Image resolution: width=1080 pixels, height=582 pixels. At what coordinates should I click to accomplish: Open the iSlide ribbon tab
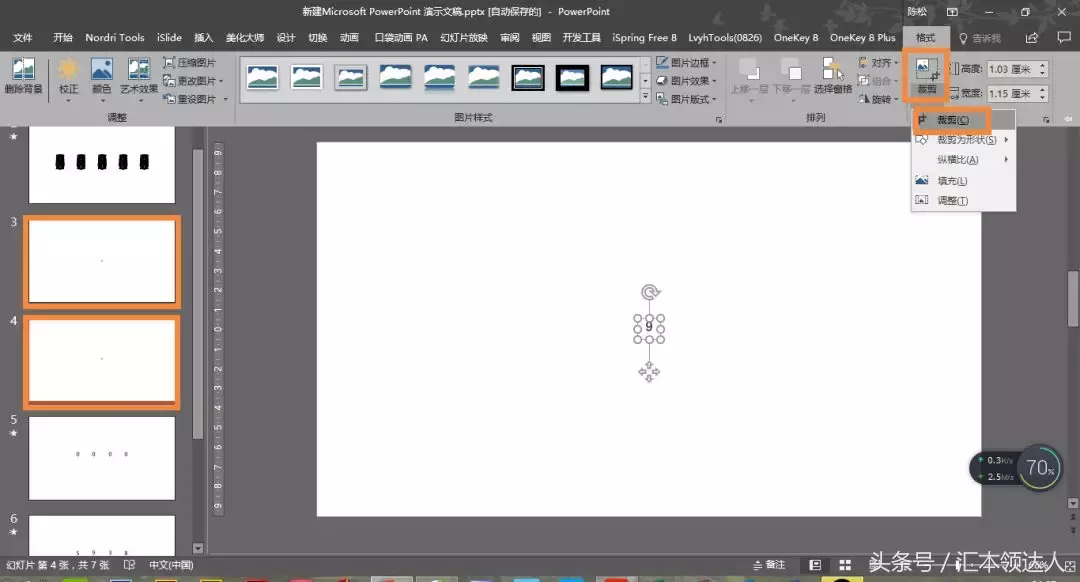click(x=169, y=38)
